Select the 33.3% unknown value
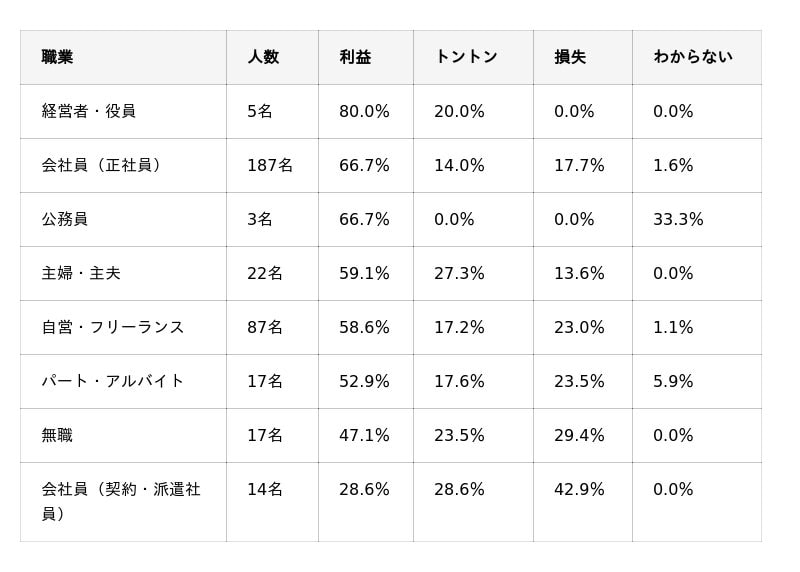This screenshot has width=800, height=572. (x=678, y=219)
